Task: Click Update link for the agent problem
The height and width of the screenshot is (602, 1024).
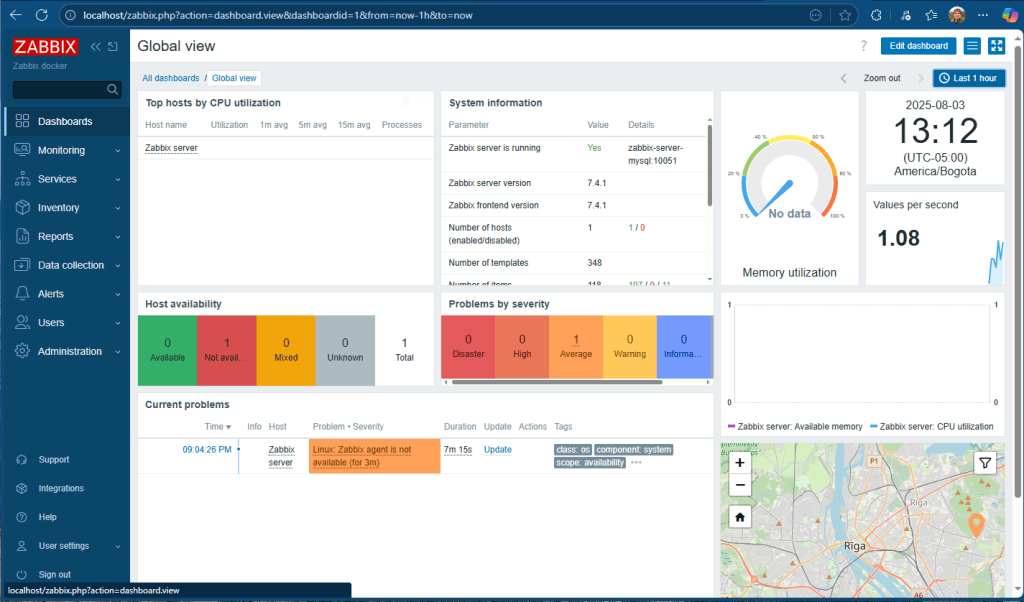Action: (x=497, y=450)
